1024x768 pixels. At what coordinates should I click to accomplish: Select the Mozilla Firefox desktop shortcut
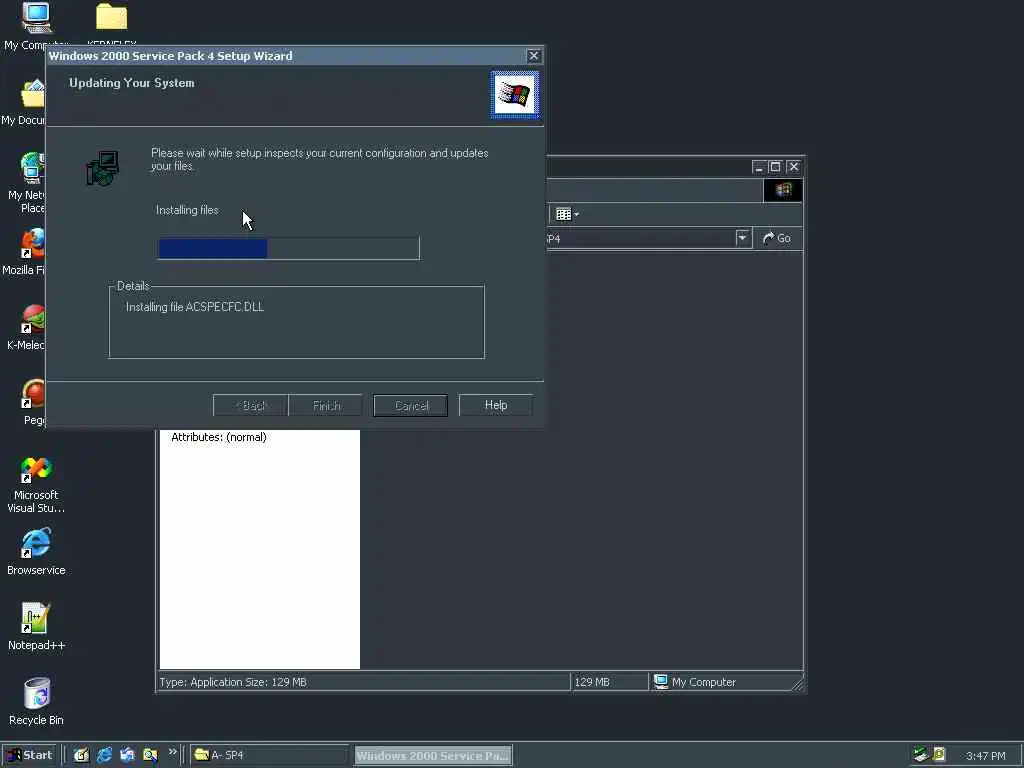coord(33,243)
